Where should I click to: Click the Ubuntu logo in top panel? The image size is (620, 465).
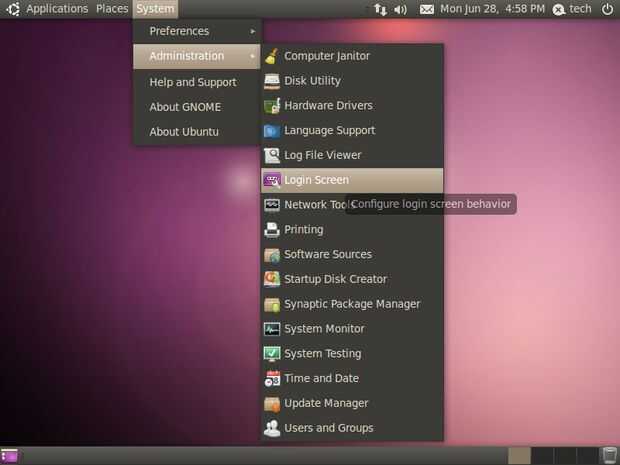13,9
